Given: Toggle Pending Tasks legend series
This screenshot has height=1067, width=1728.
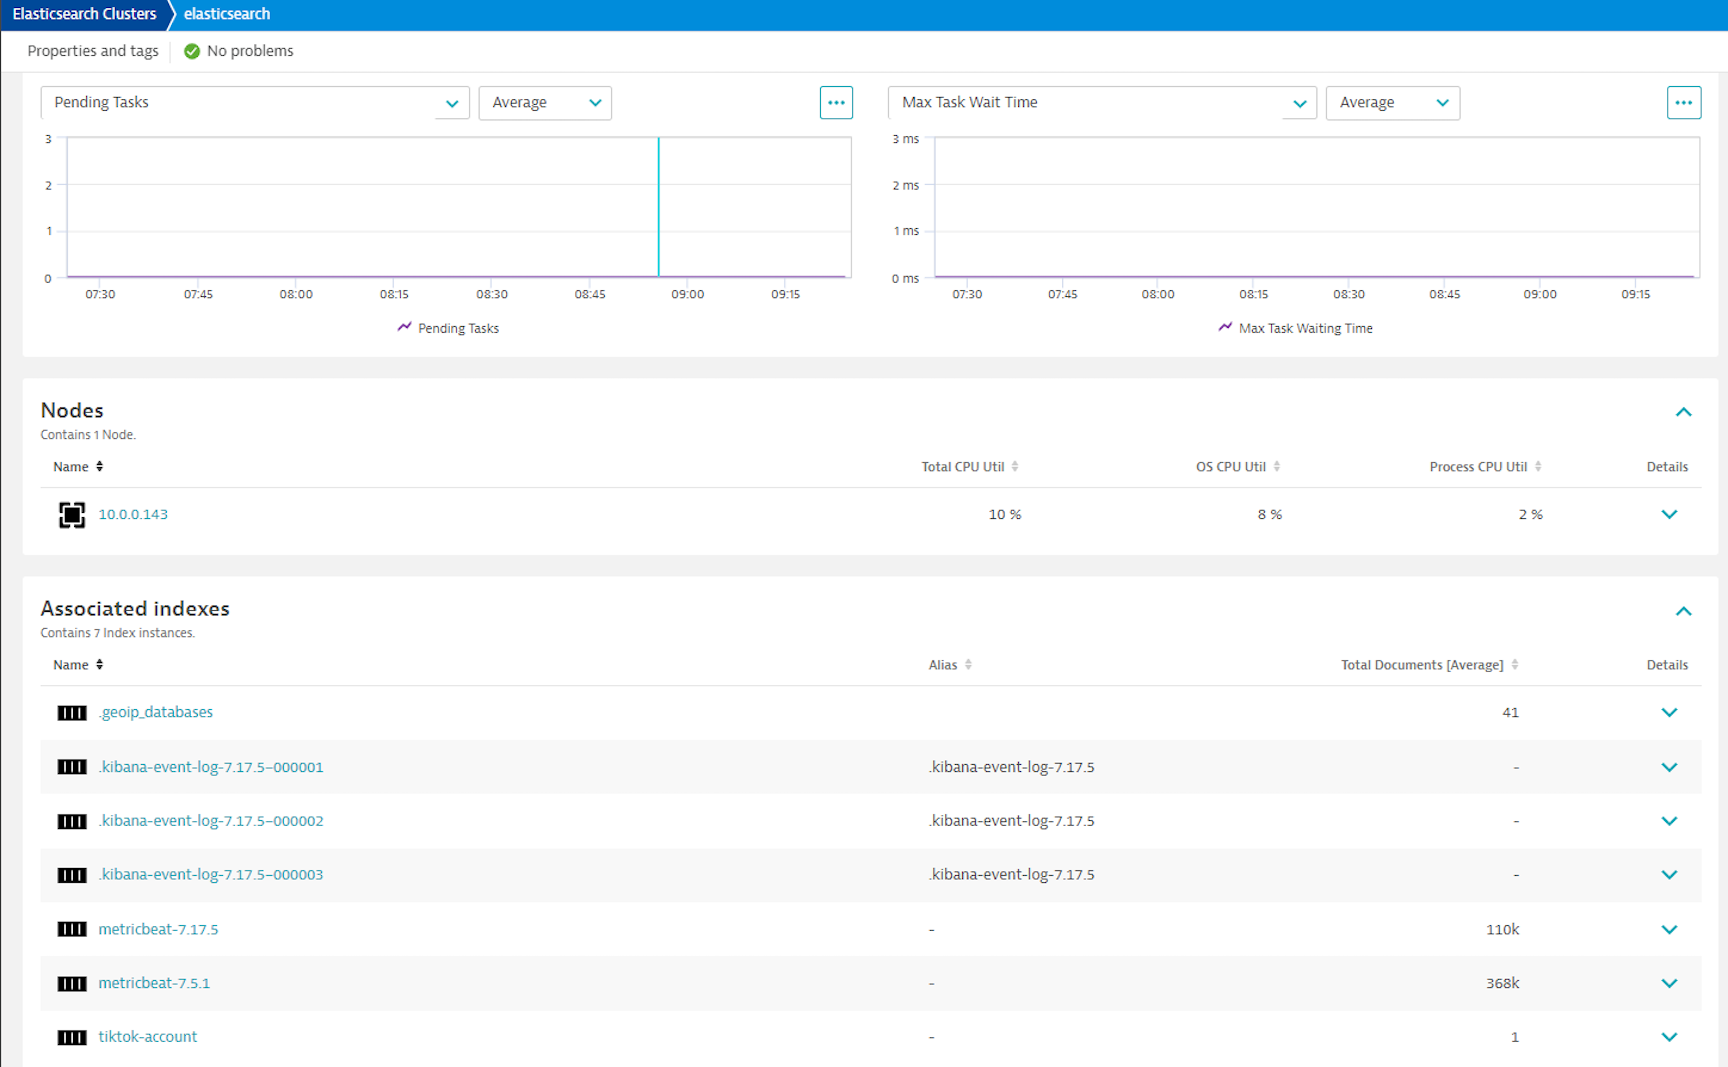Looking at the screenshot, I should point(448,328).
